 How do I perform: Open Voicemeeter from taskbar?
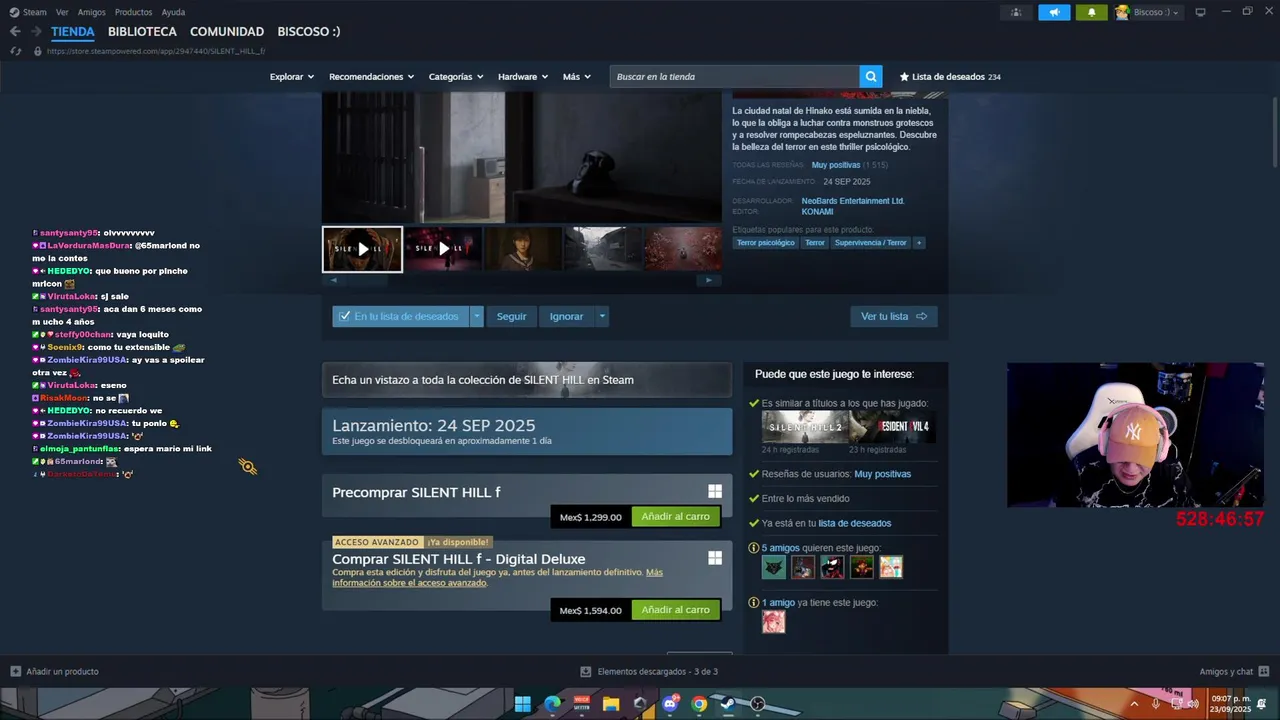click(581, 704)
